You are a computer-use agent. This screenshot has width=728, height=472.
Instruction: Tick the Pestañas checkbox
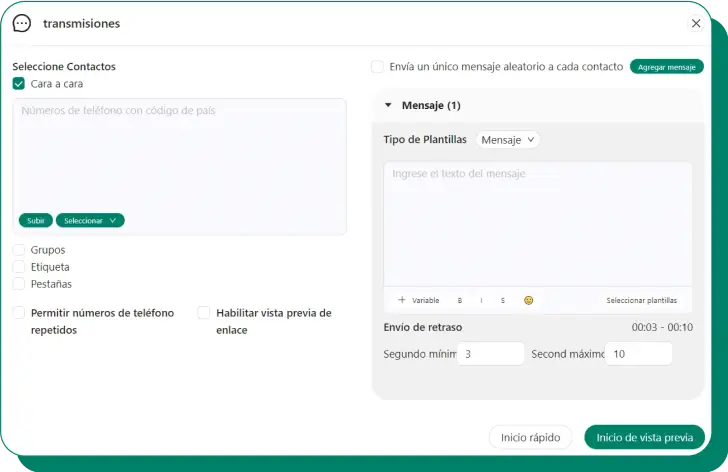coord(19,284)
